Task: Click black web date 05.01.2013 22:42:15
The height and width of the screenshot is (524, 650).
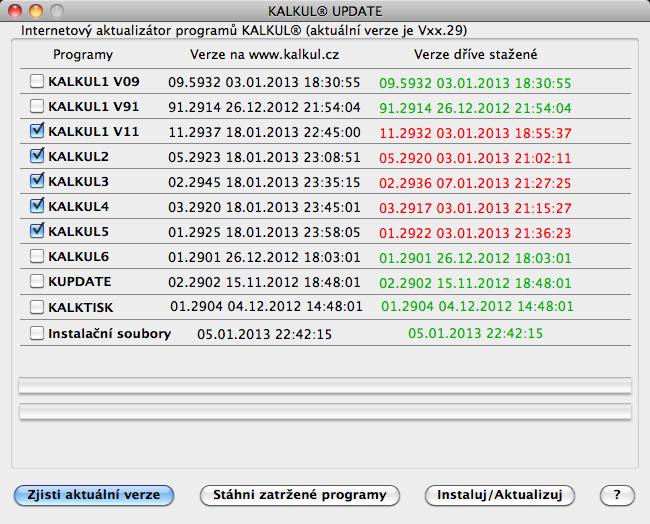Action: (x=264, y=334)
